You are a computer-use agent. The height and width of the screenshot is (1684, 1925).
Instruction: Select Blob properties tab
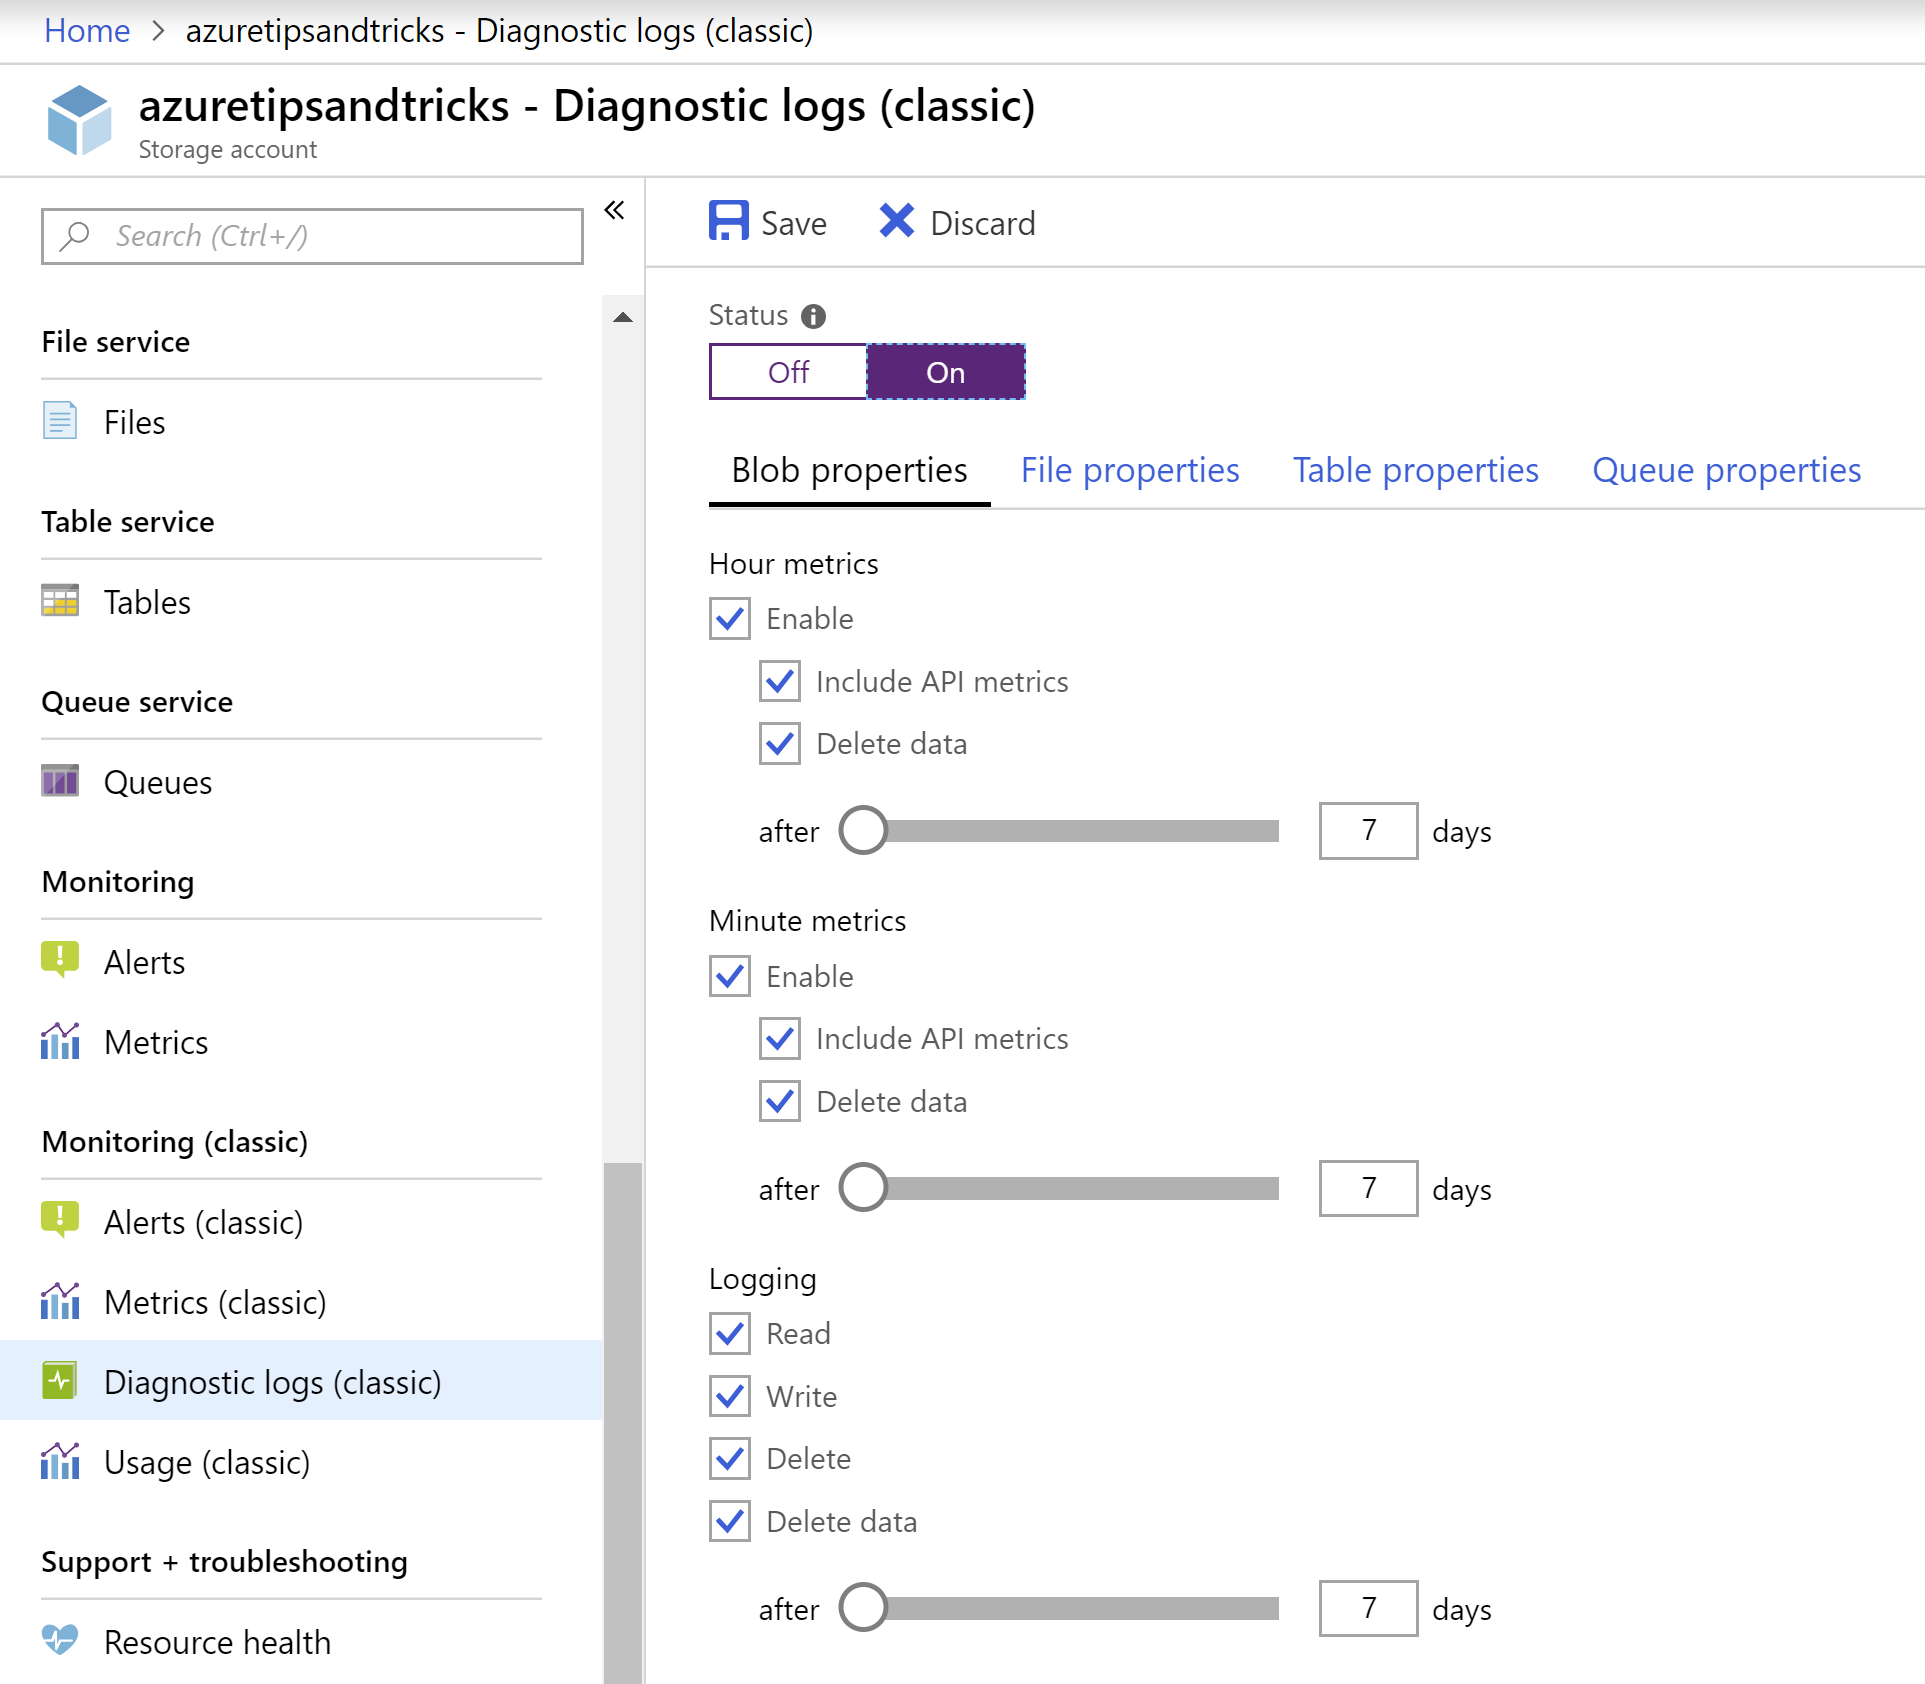pyautogui.click(x=849, y=470)
